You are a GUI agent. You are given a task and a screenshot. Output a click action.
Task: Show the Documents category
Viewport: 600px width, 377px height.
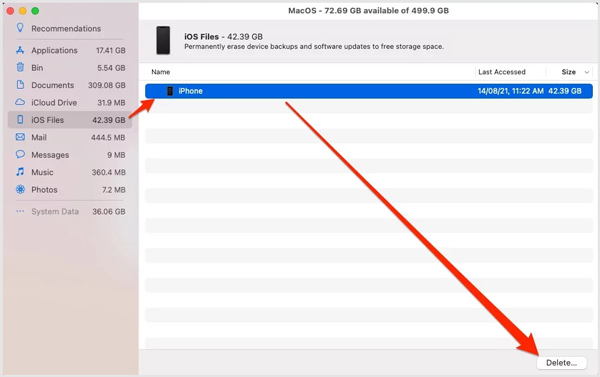70,85
